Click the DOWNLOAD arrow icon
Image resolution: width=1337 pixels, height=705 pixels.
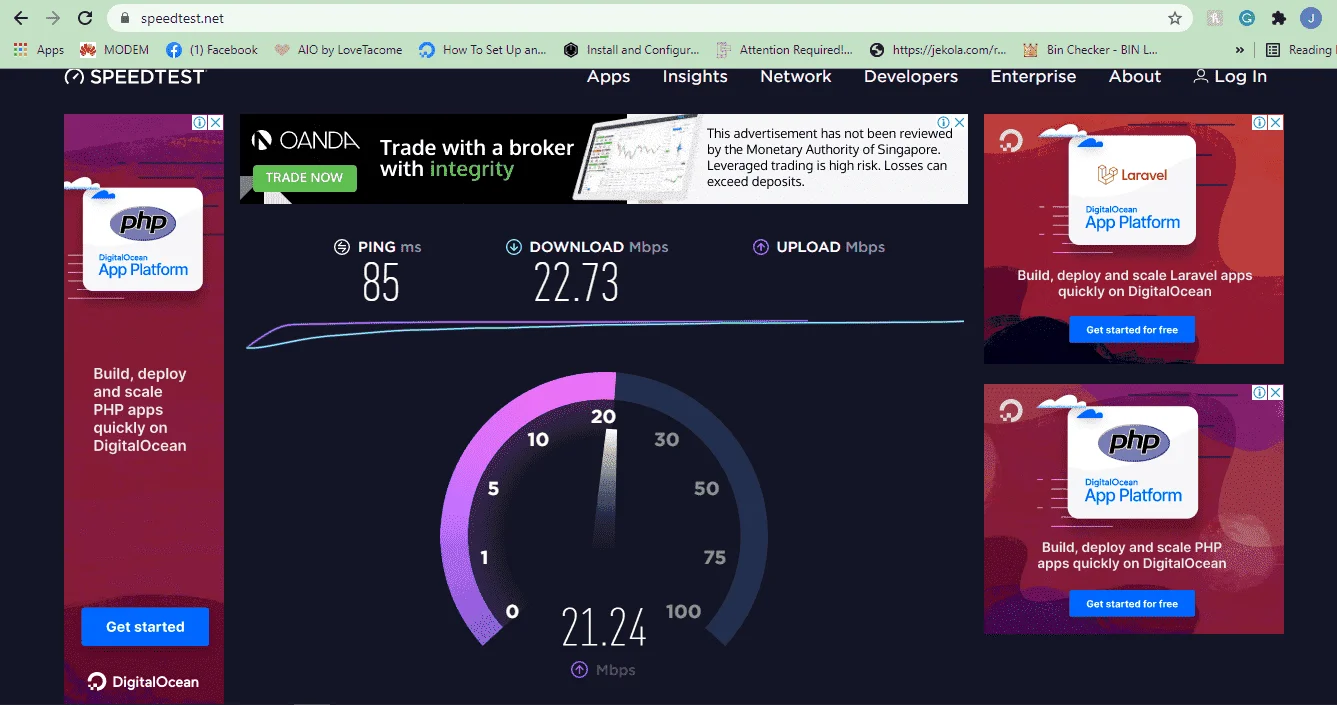514,247
